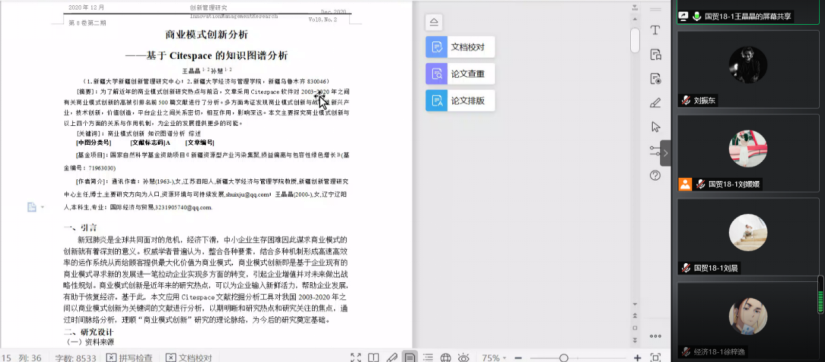The image size is (826, 362).
Task: Click the next page double arrow at the scrollbar bottom
Action: [635, 339]
